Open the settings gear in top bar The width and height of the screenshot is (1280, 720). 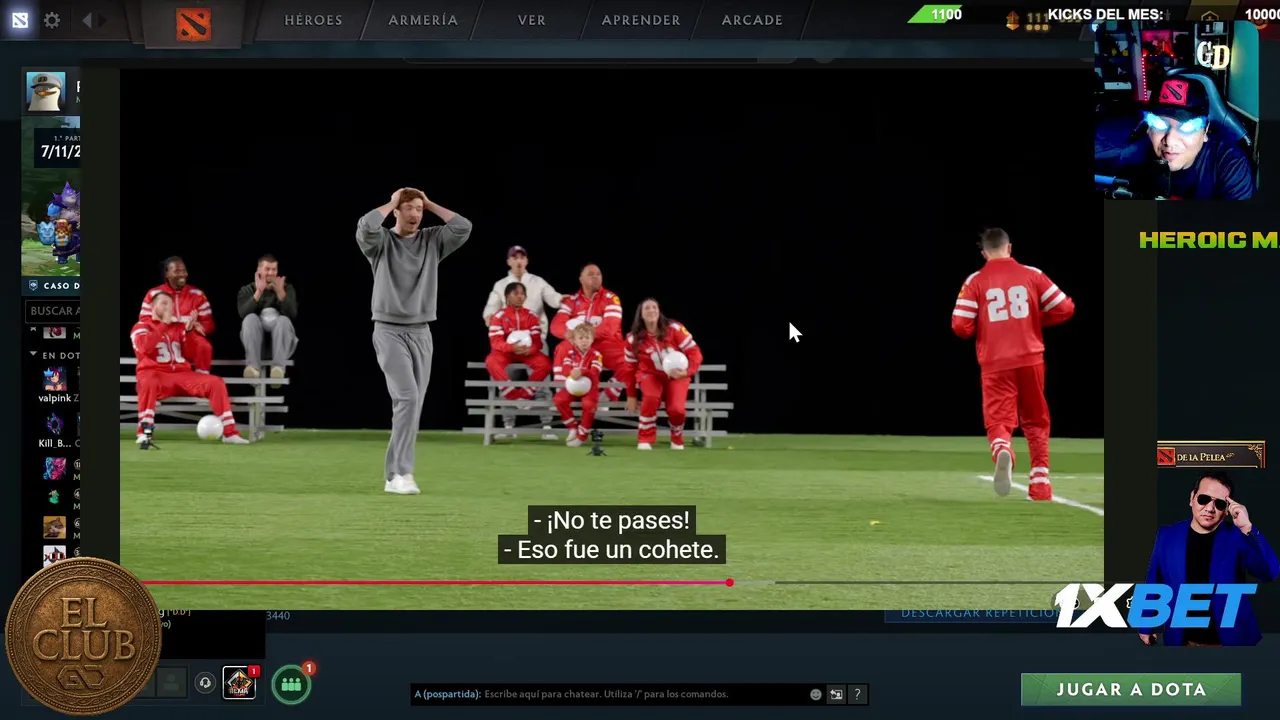point(52,20)
